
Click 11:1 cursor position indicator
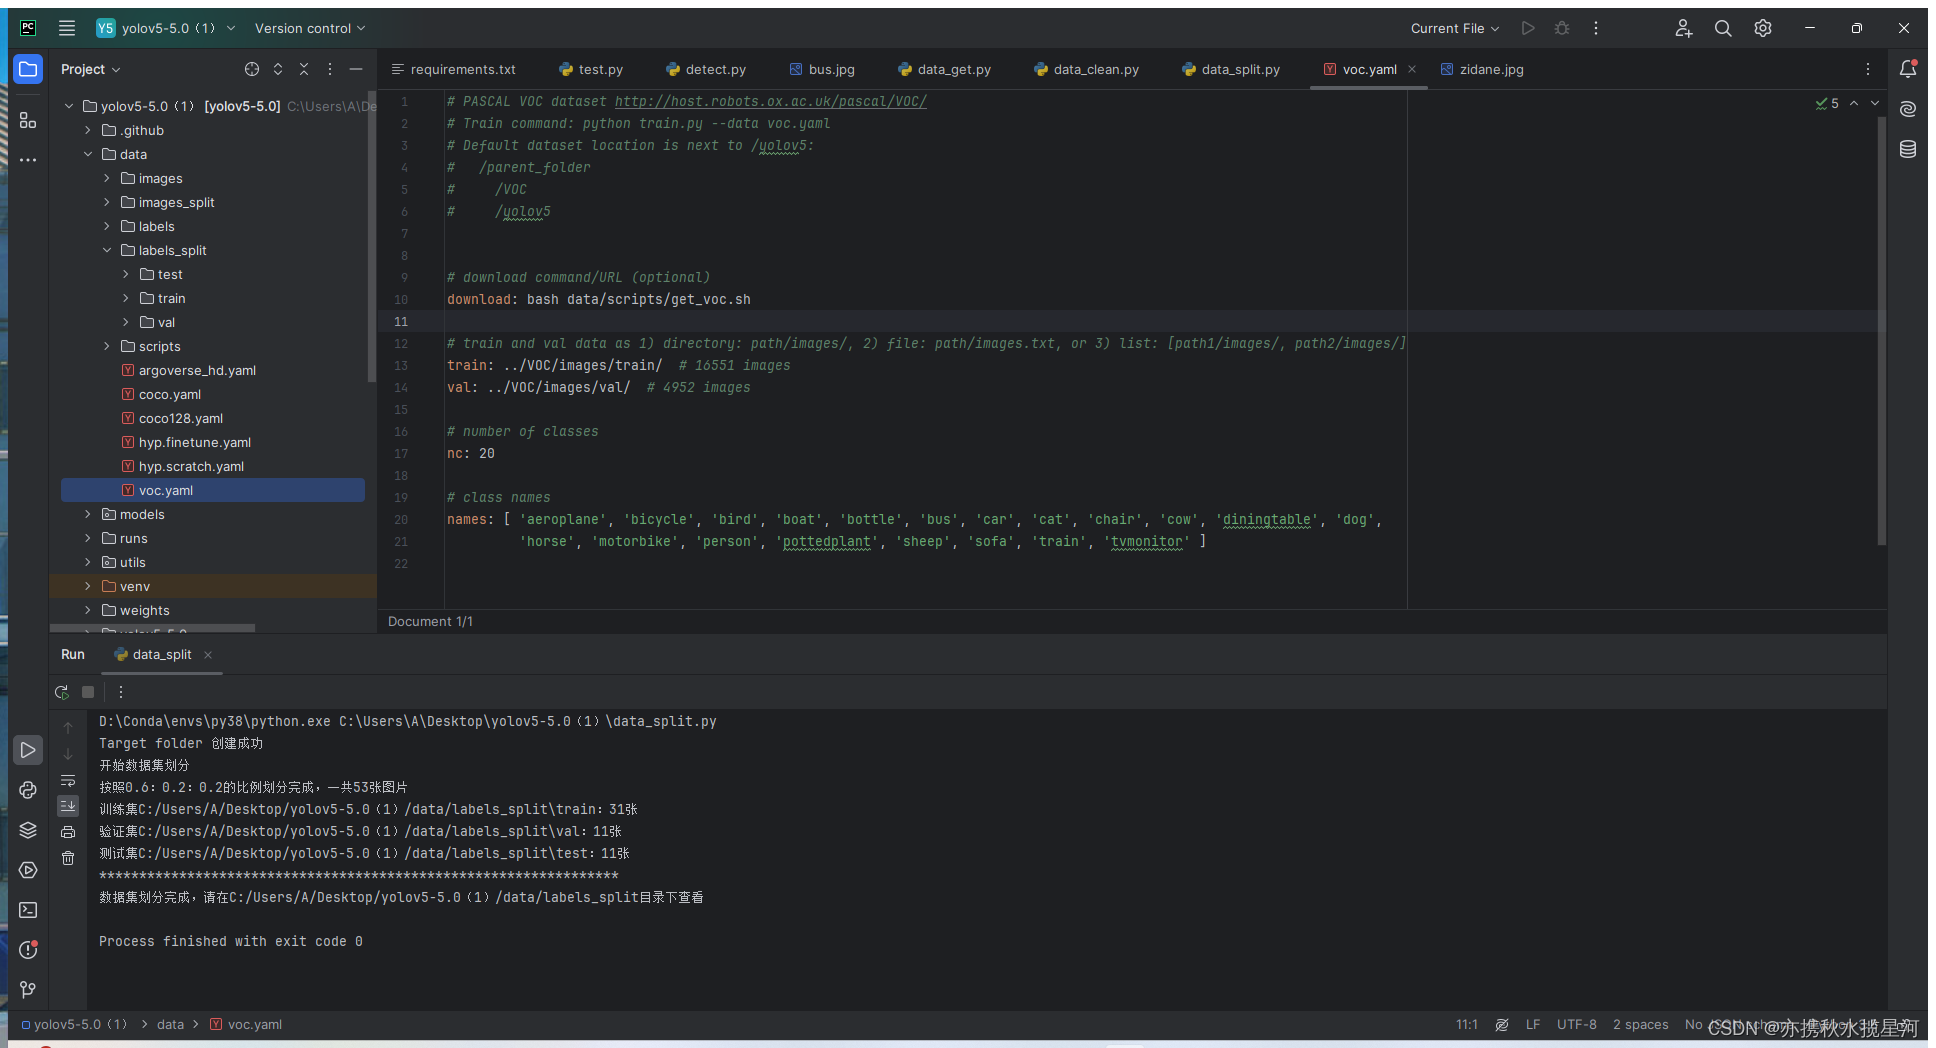click(x=1467, y=1025)
